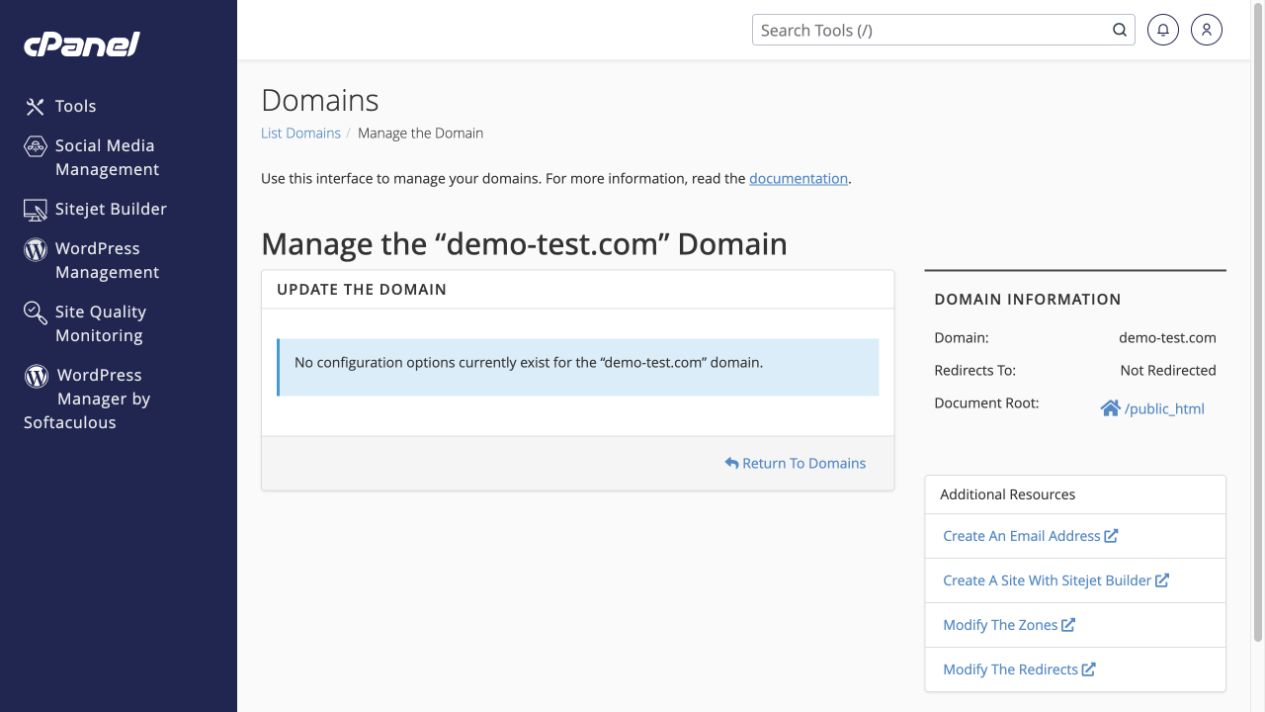
Task: Open Modify The Redirects link
Action: pos(1019,669)
